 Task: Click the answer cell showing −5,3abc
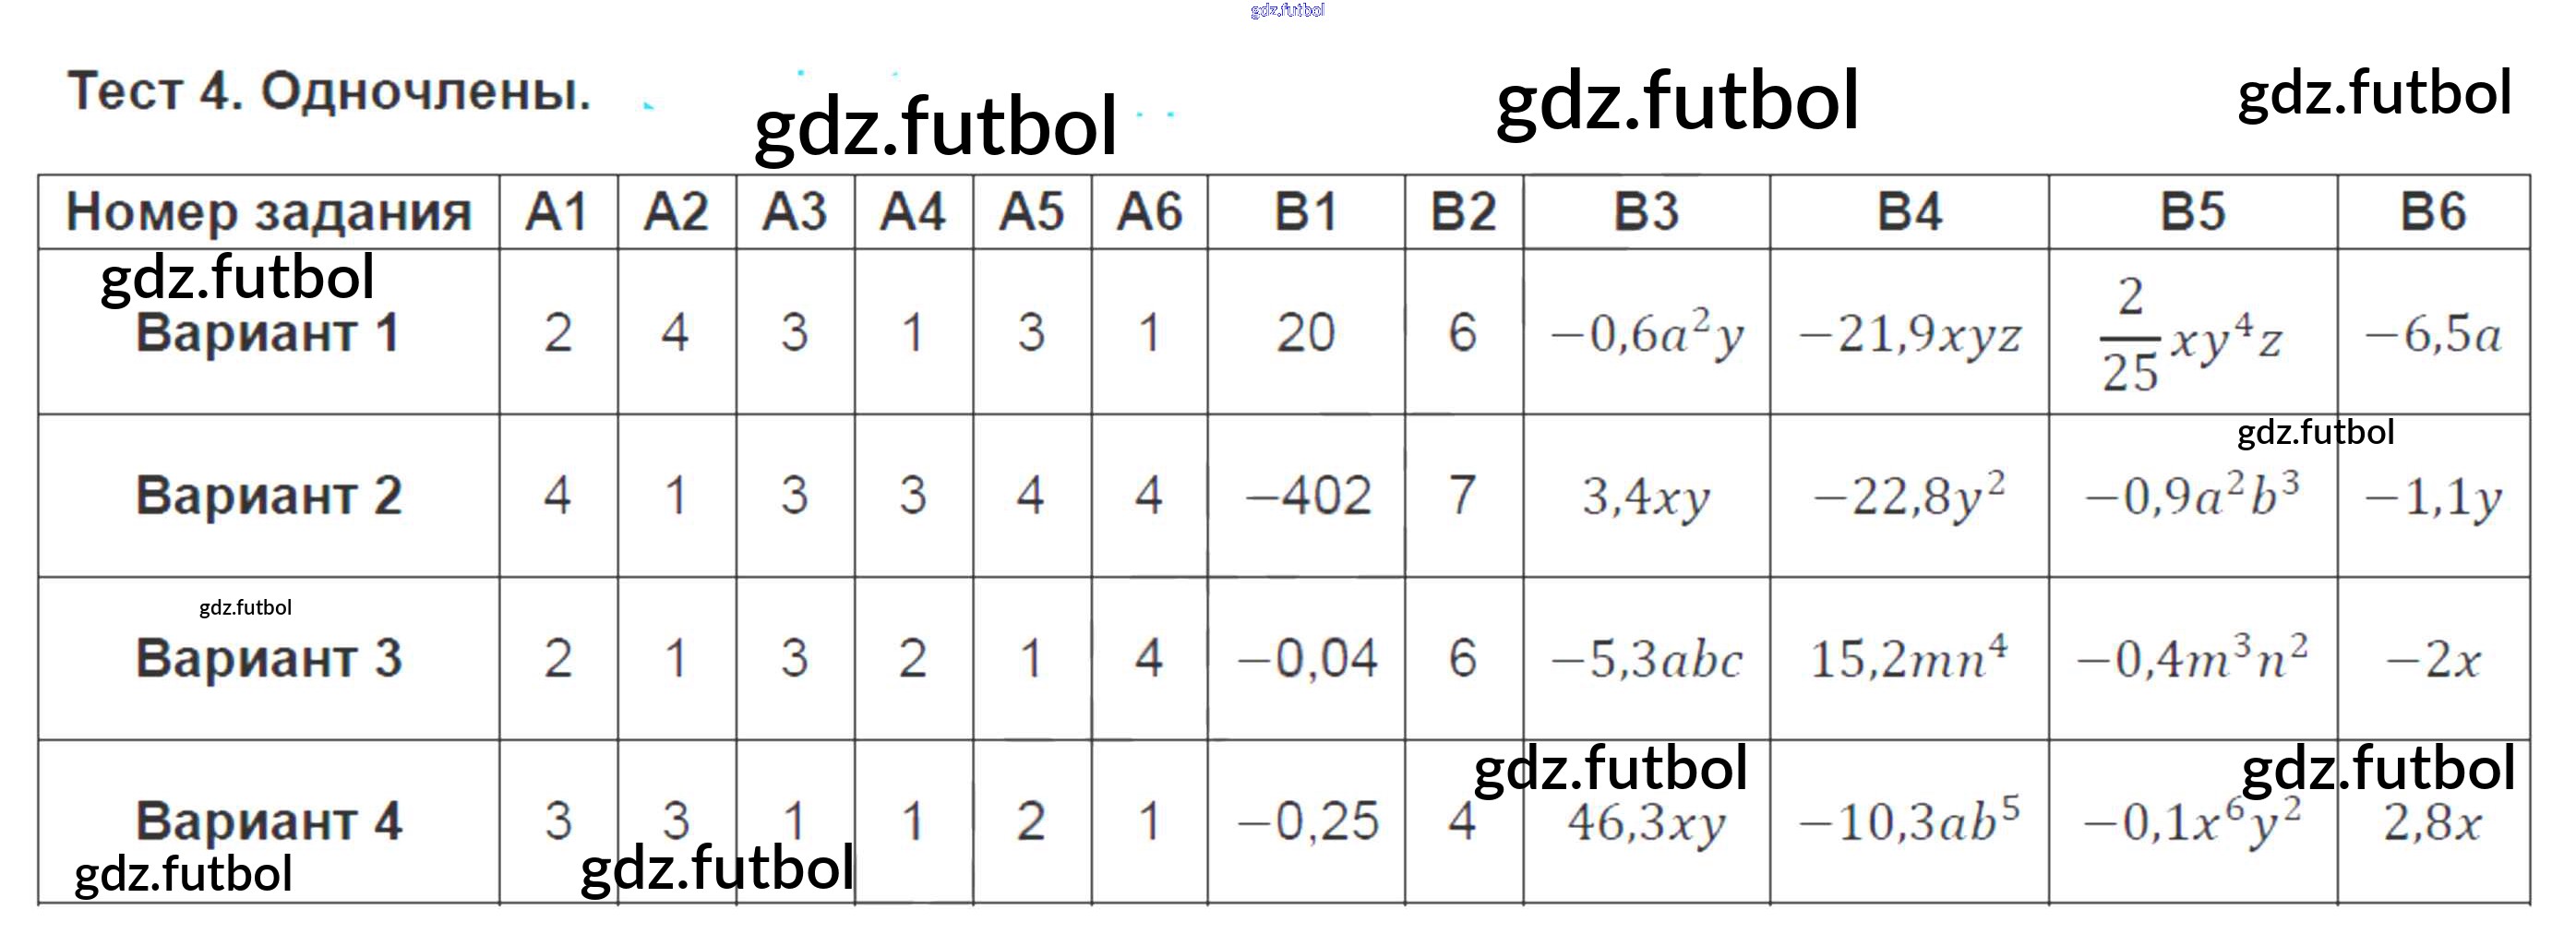pyautogui.click(x=1646, y=660)
